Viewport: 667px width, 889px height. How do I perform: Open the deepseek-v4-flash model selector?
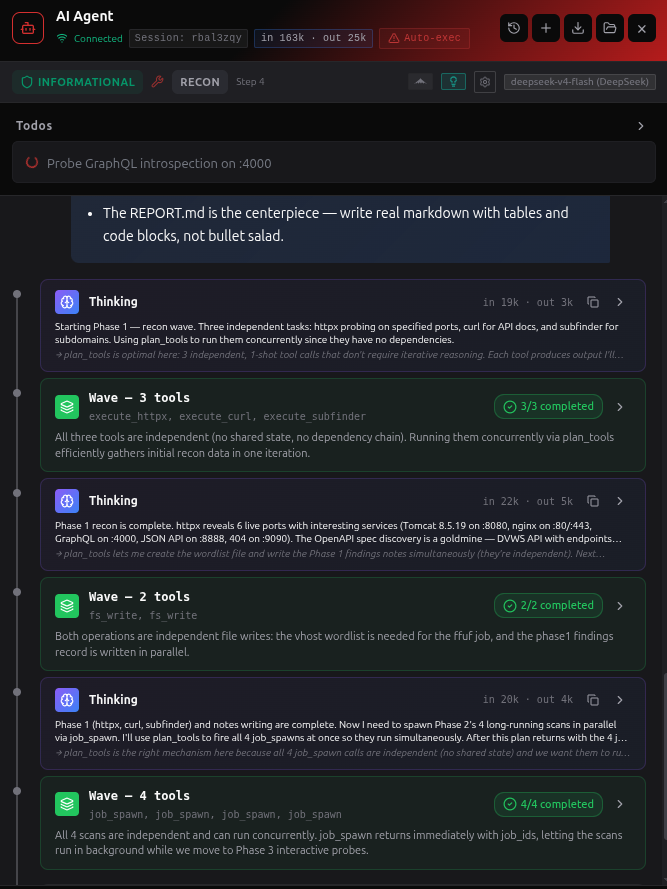click(580, 82)
